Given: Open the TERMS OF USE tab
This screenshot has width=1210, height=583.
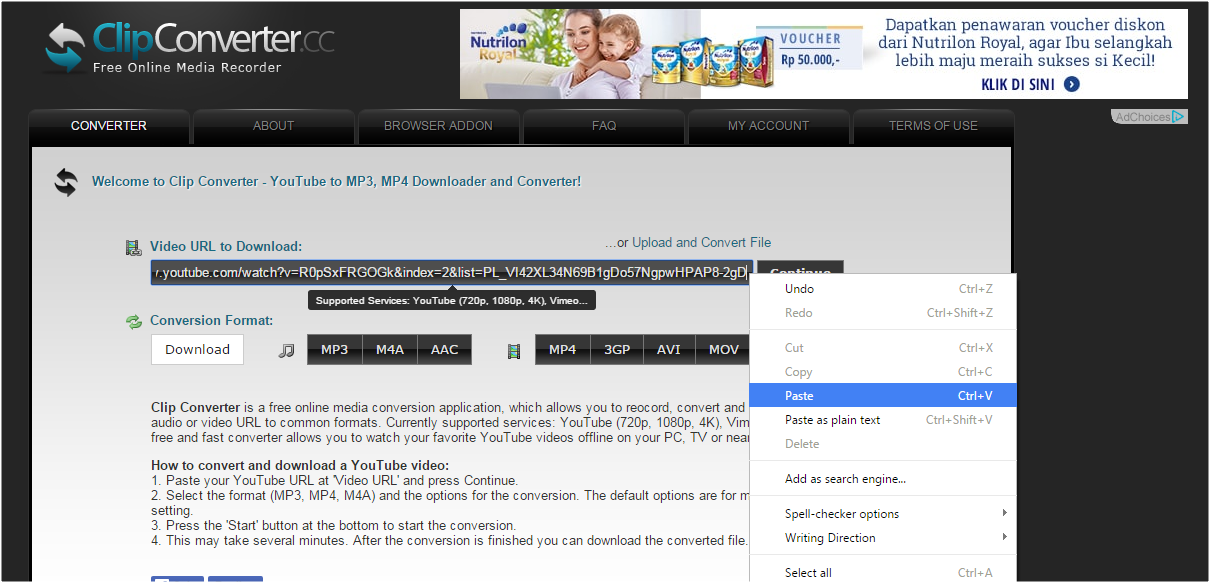Looking at the screenshot, I should pos(933,126).
